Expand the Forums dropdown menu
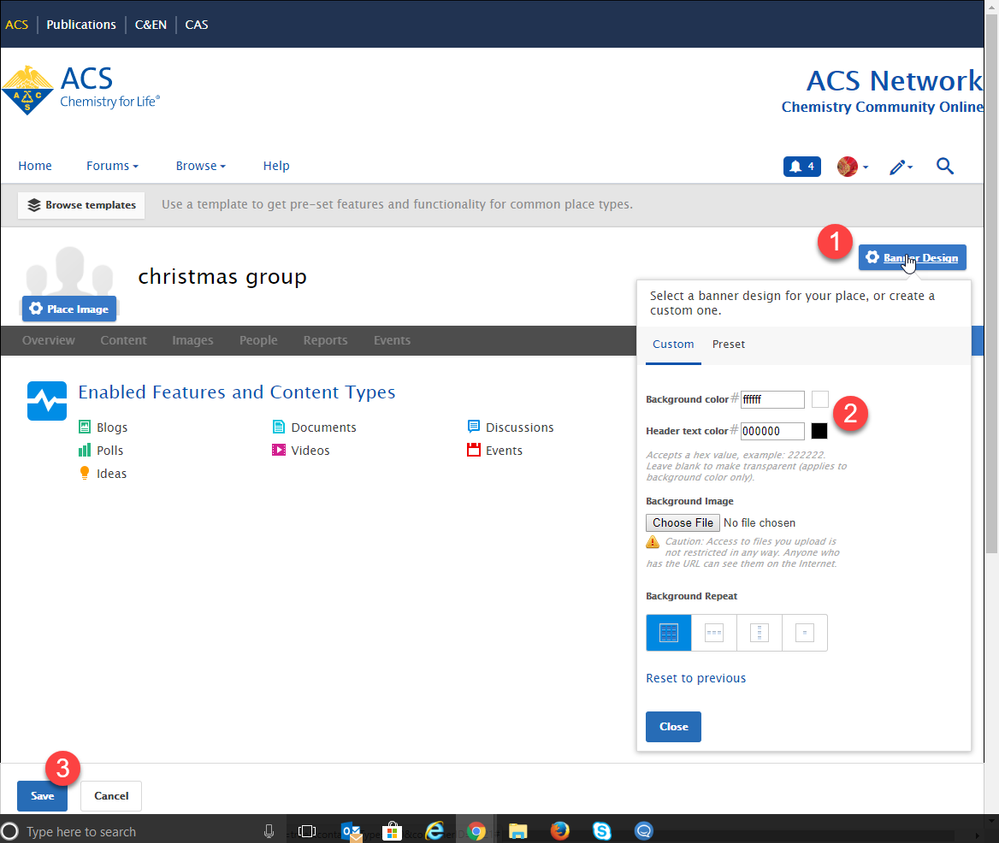Screen dimensions: 999x843 [x=112, y=166]
